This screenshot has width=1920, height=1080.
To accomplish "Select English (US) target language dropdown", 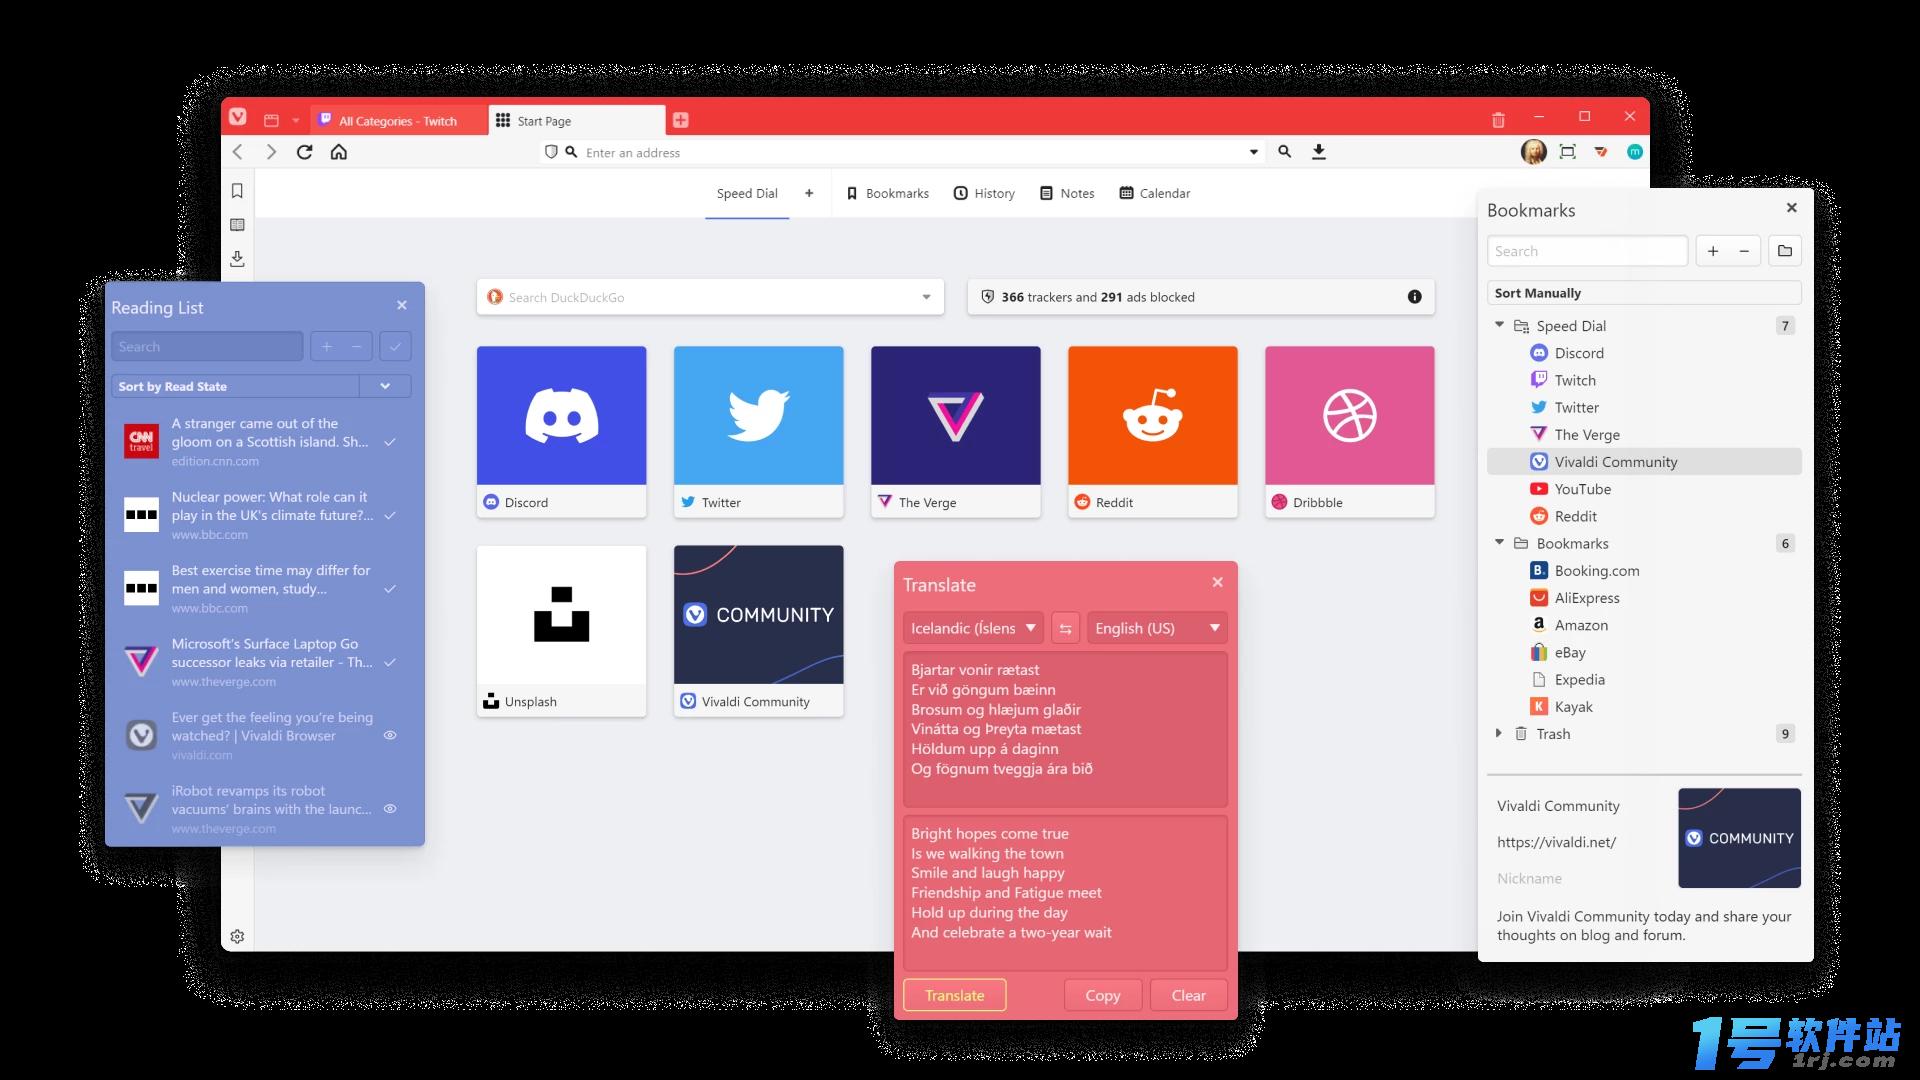I will (x=1154, y=626).
